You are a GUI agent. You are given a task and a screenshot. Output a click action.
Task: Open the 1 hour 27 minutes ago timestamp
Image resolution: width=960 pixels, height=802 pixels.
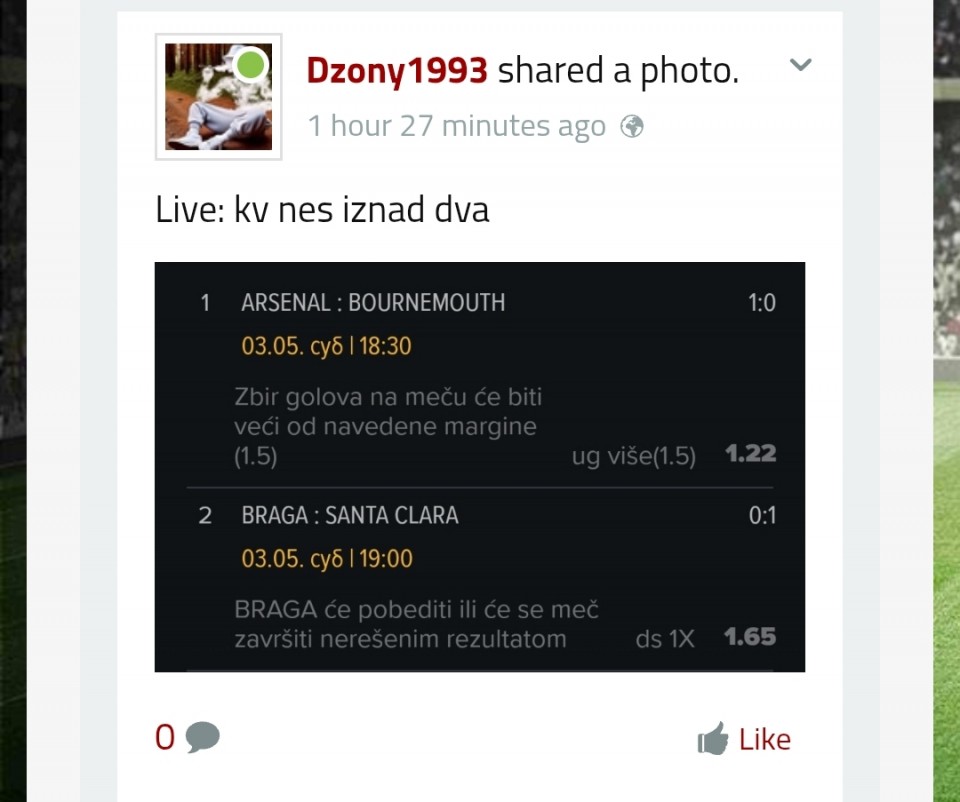tap(457, 126)
